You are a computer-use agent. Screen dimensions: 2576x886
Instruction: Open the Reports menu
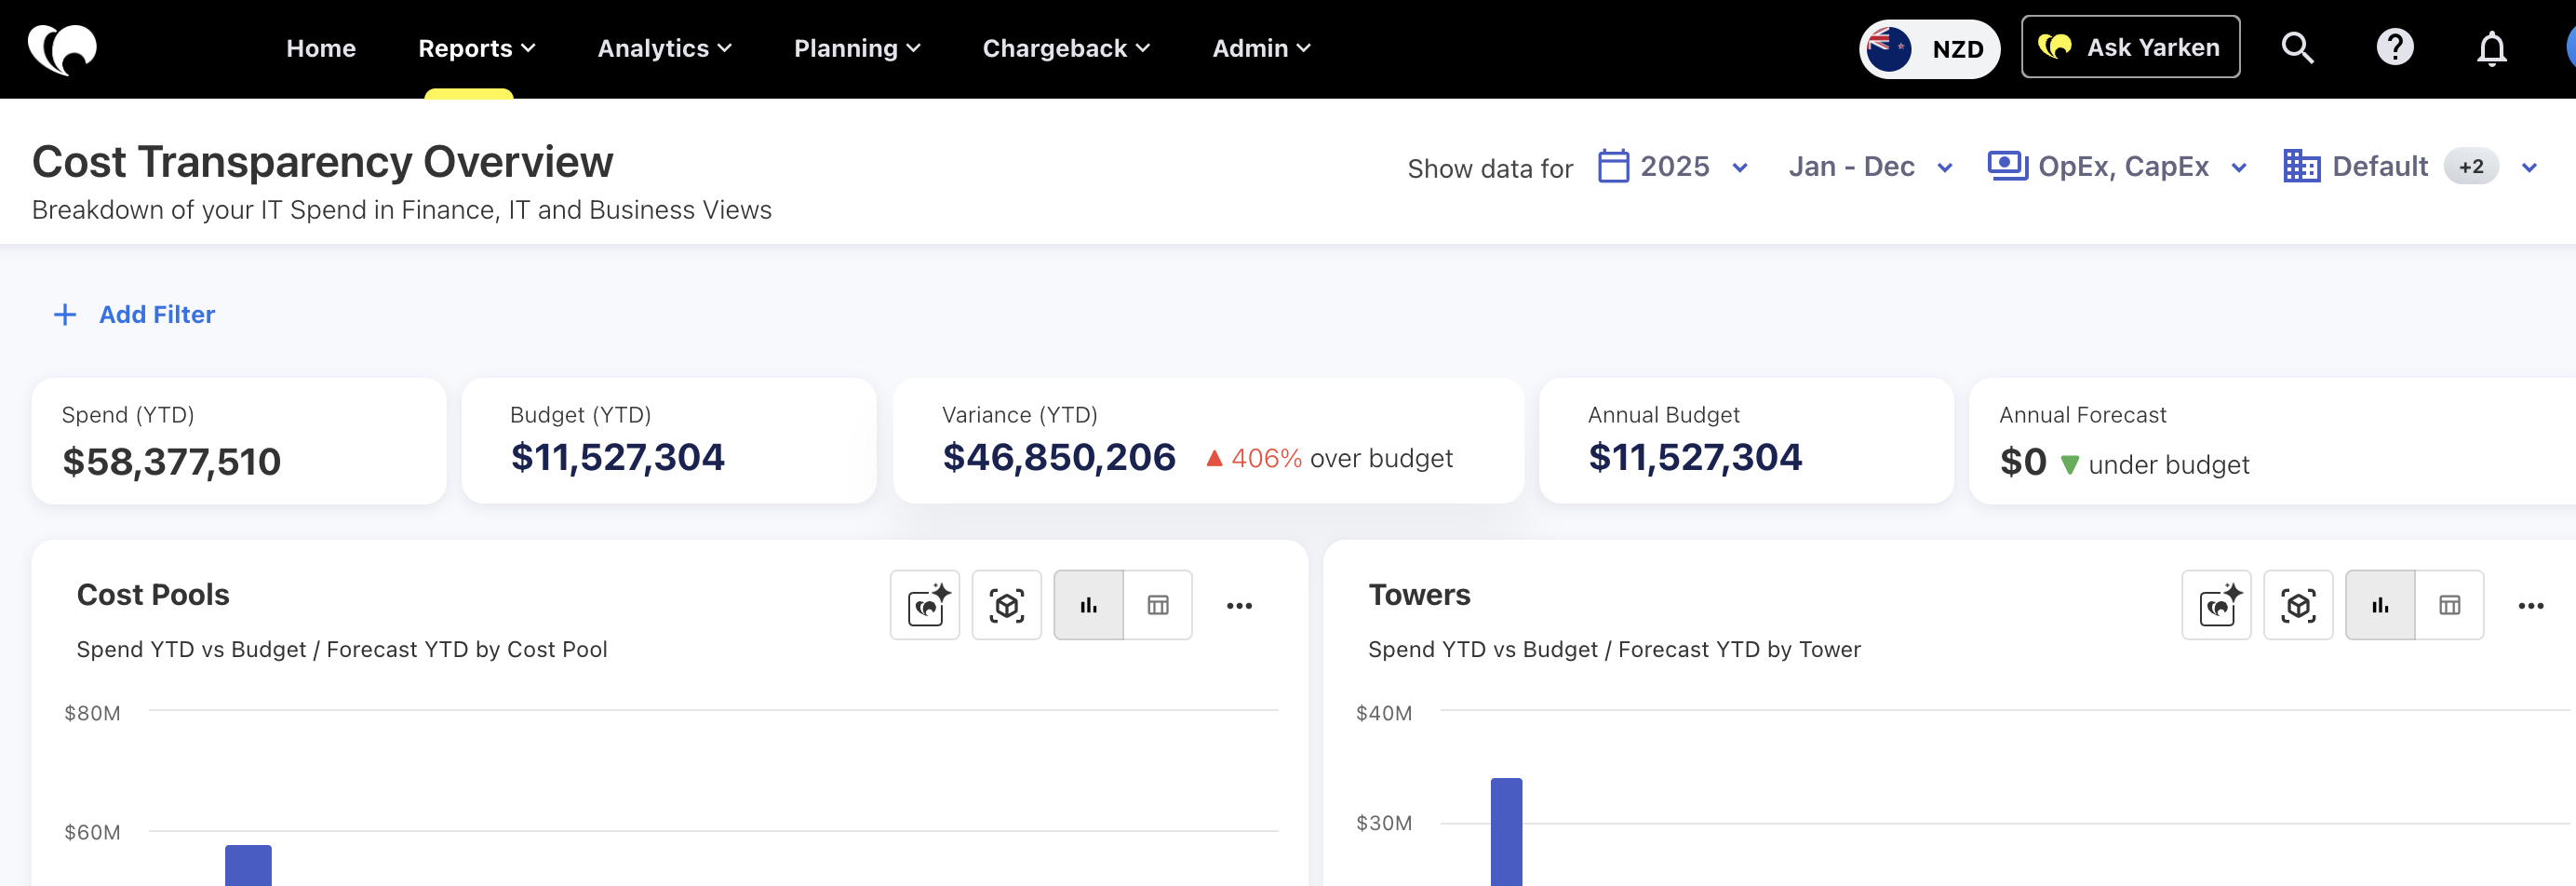[x=476, y=48]
